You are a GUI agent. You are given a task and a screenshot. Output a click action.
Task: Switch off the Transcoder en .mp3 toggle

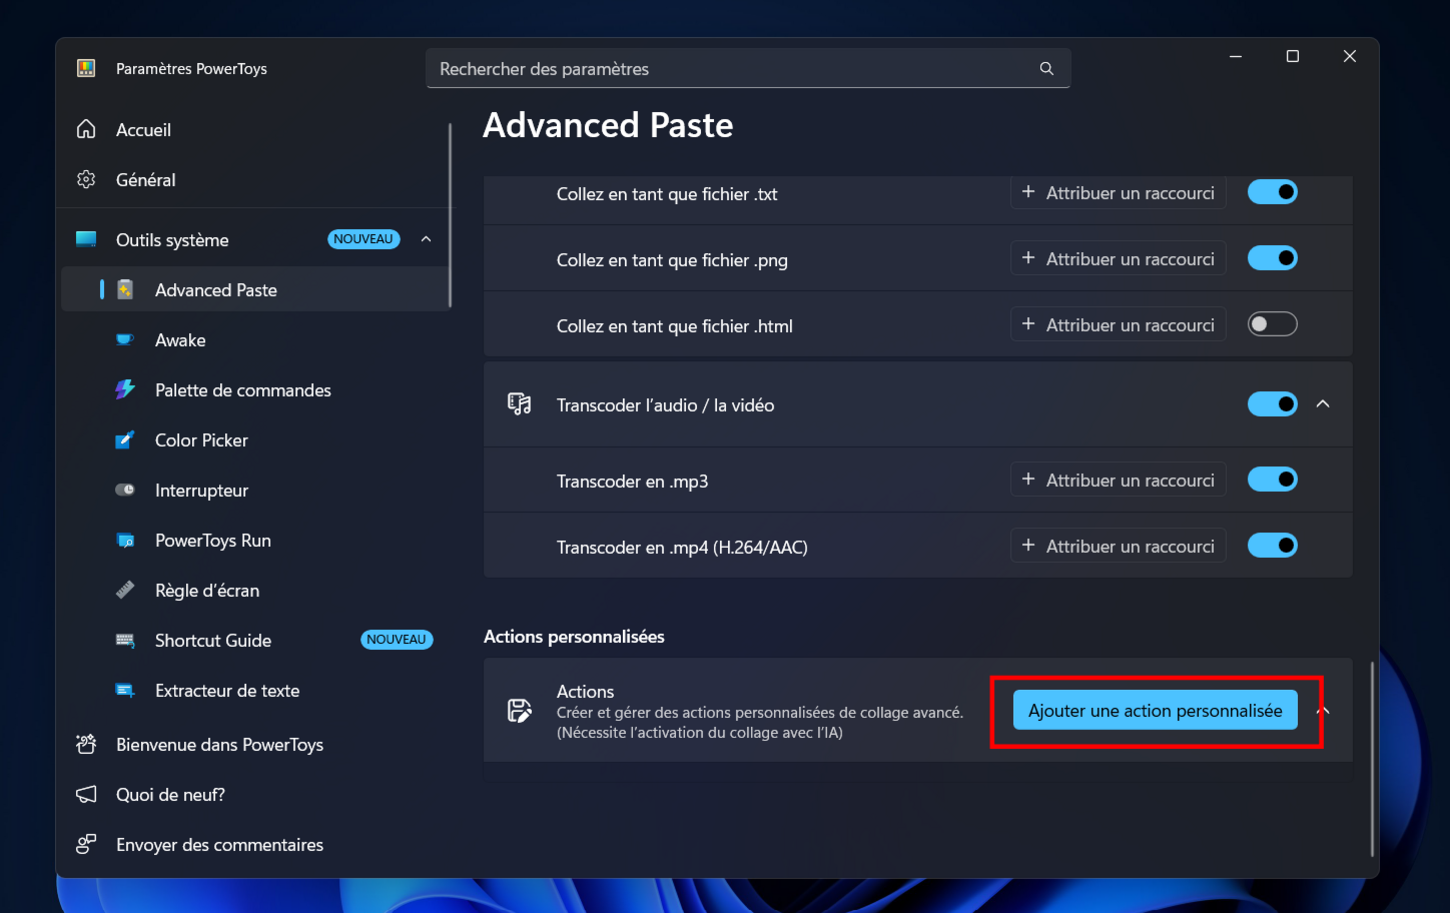1272,480
